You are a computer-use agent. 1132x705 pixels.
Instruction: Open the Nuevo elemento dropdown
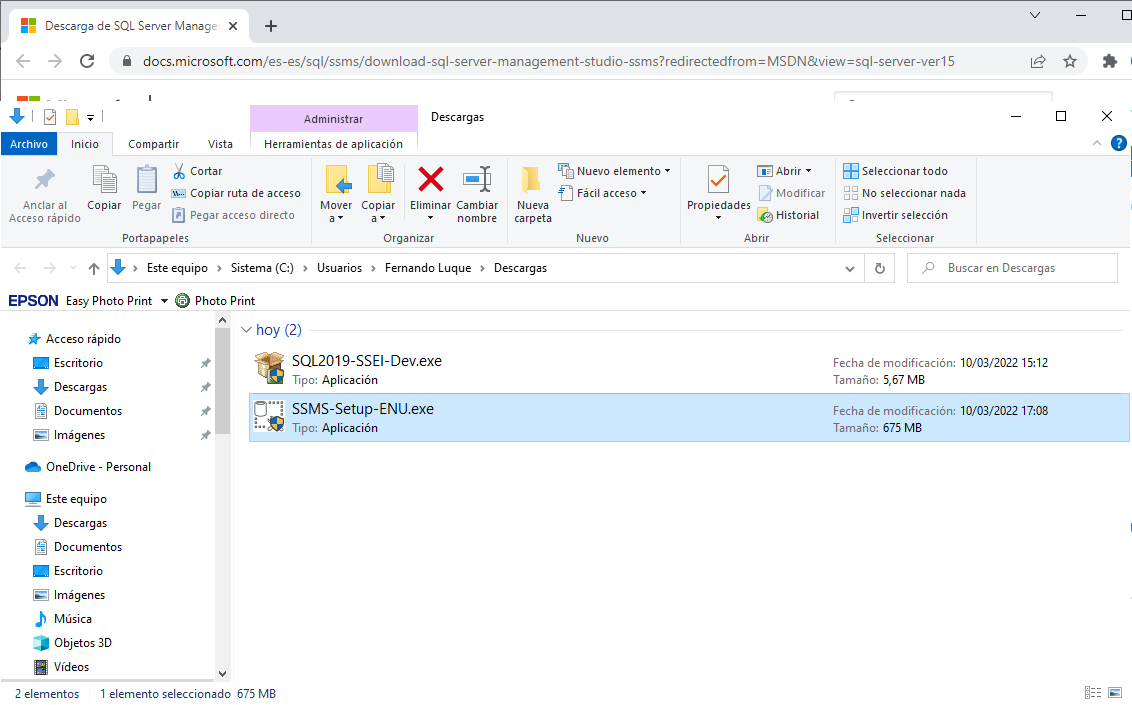coord(614,171)
